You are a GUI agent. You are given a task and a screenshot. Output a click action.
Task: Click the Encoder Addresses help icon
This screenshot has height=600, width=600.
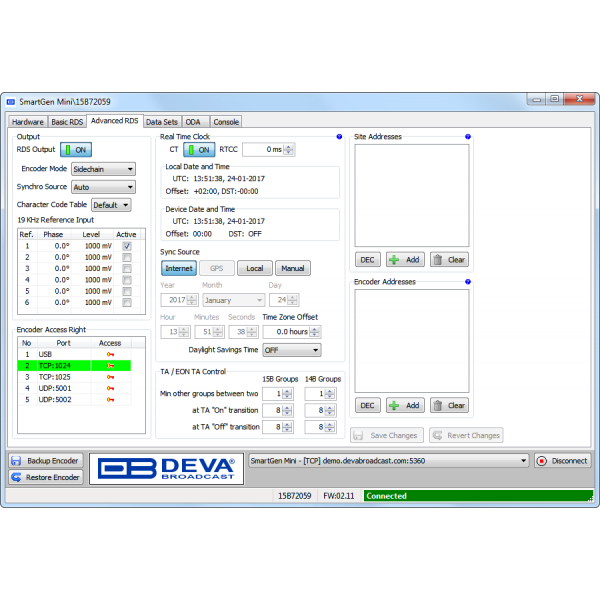pyautogui.click(x=468, y=282)
